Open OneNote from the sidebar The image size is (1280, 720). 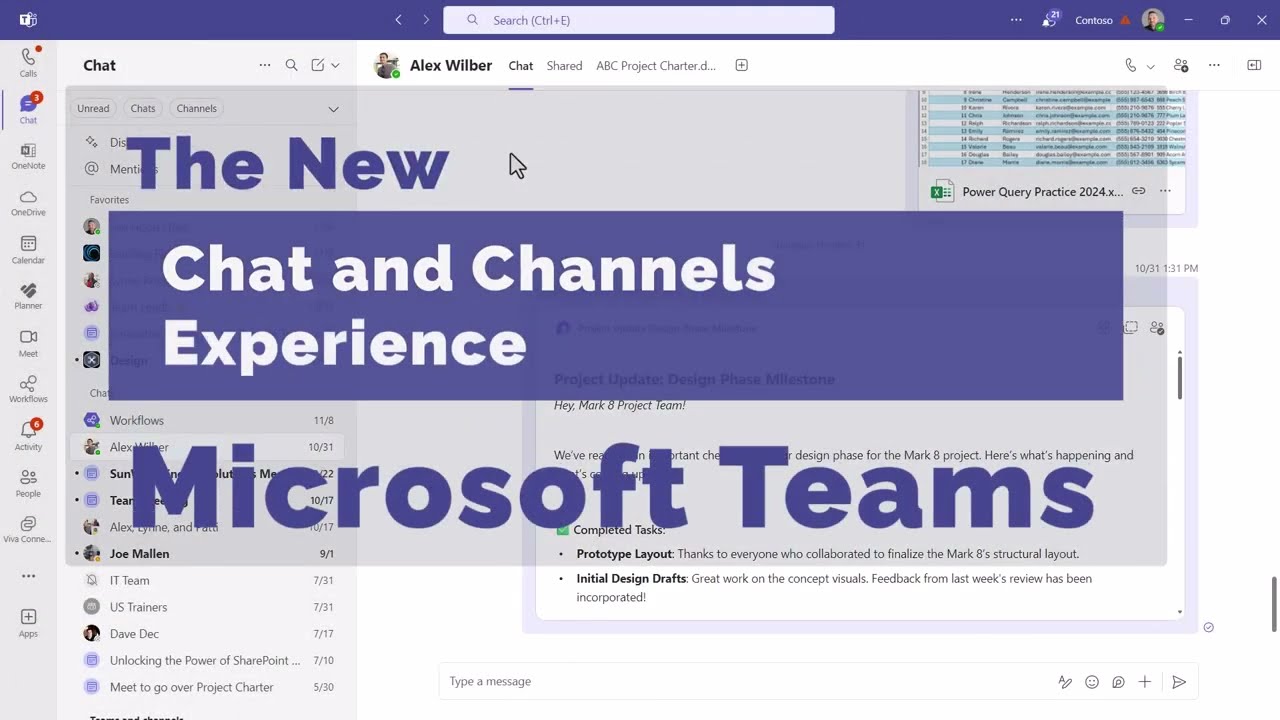coord(28,156)
